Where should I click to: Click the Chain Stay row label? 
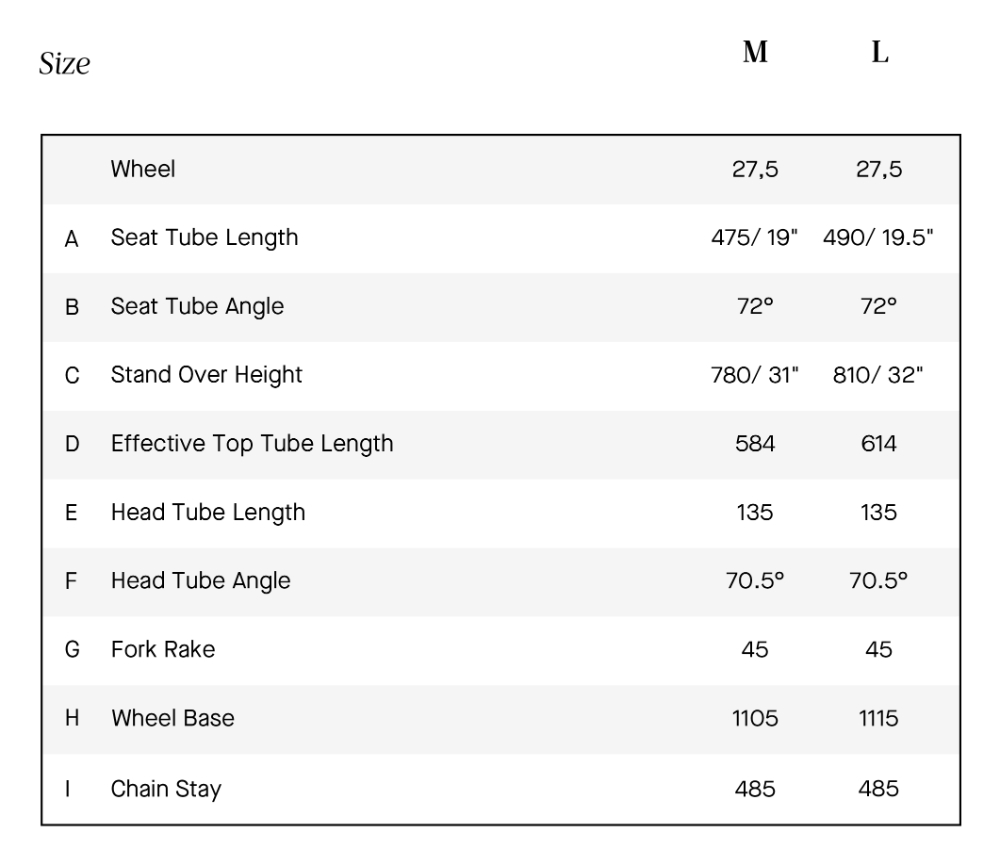[x=166, y=788]
